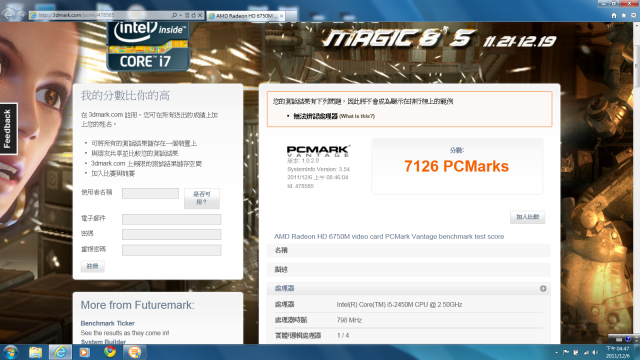Click the search magnifier in the address bar

click(174, 15)
